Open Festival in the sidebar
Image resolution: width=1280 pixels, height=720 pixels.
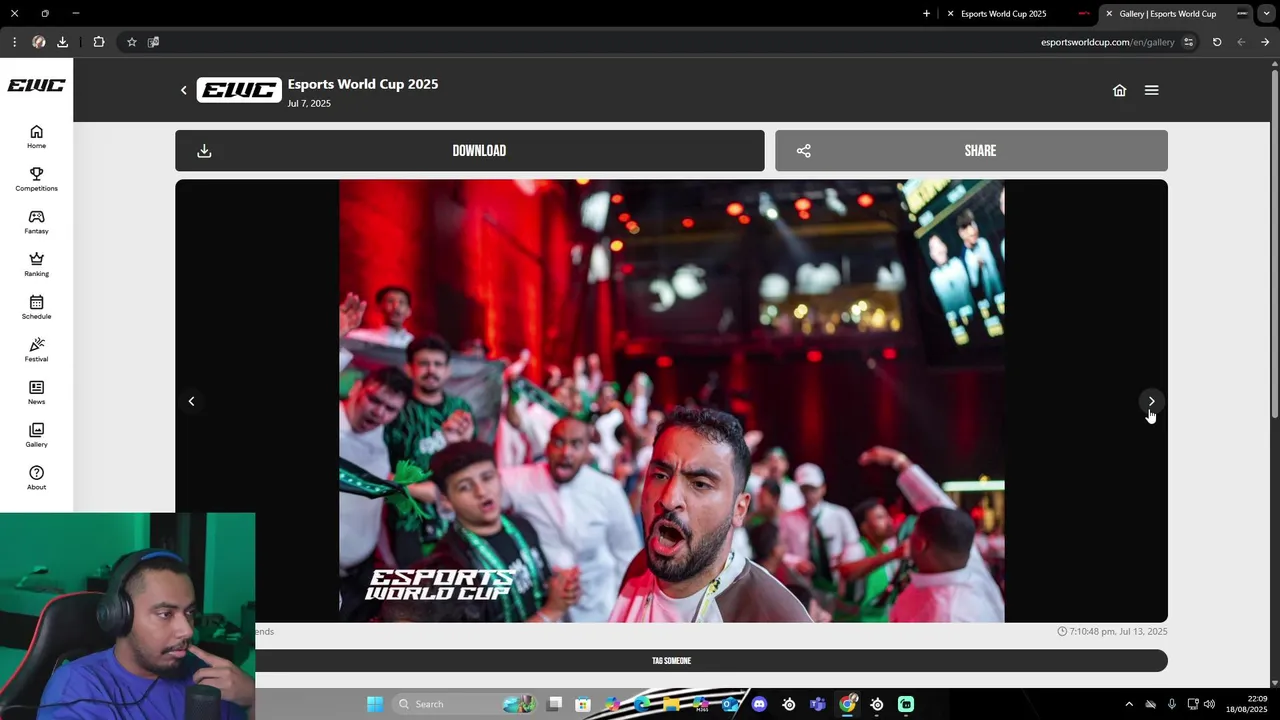click(x=36, y=350)
